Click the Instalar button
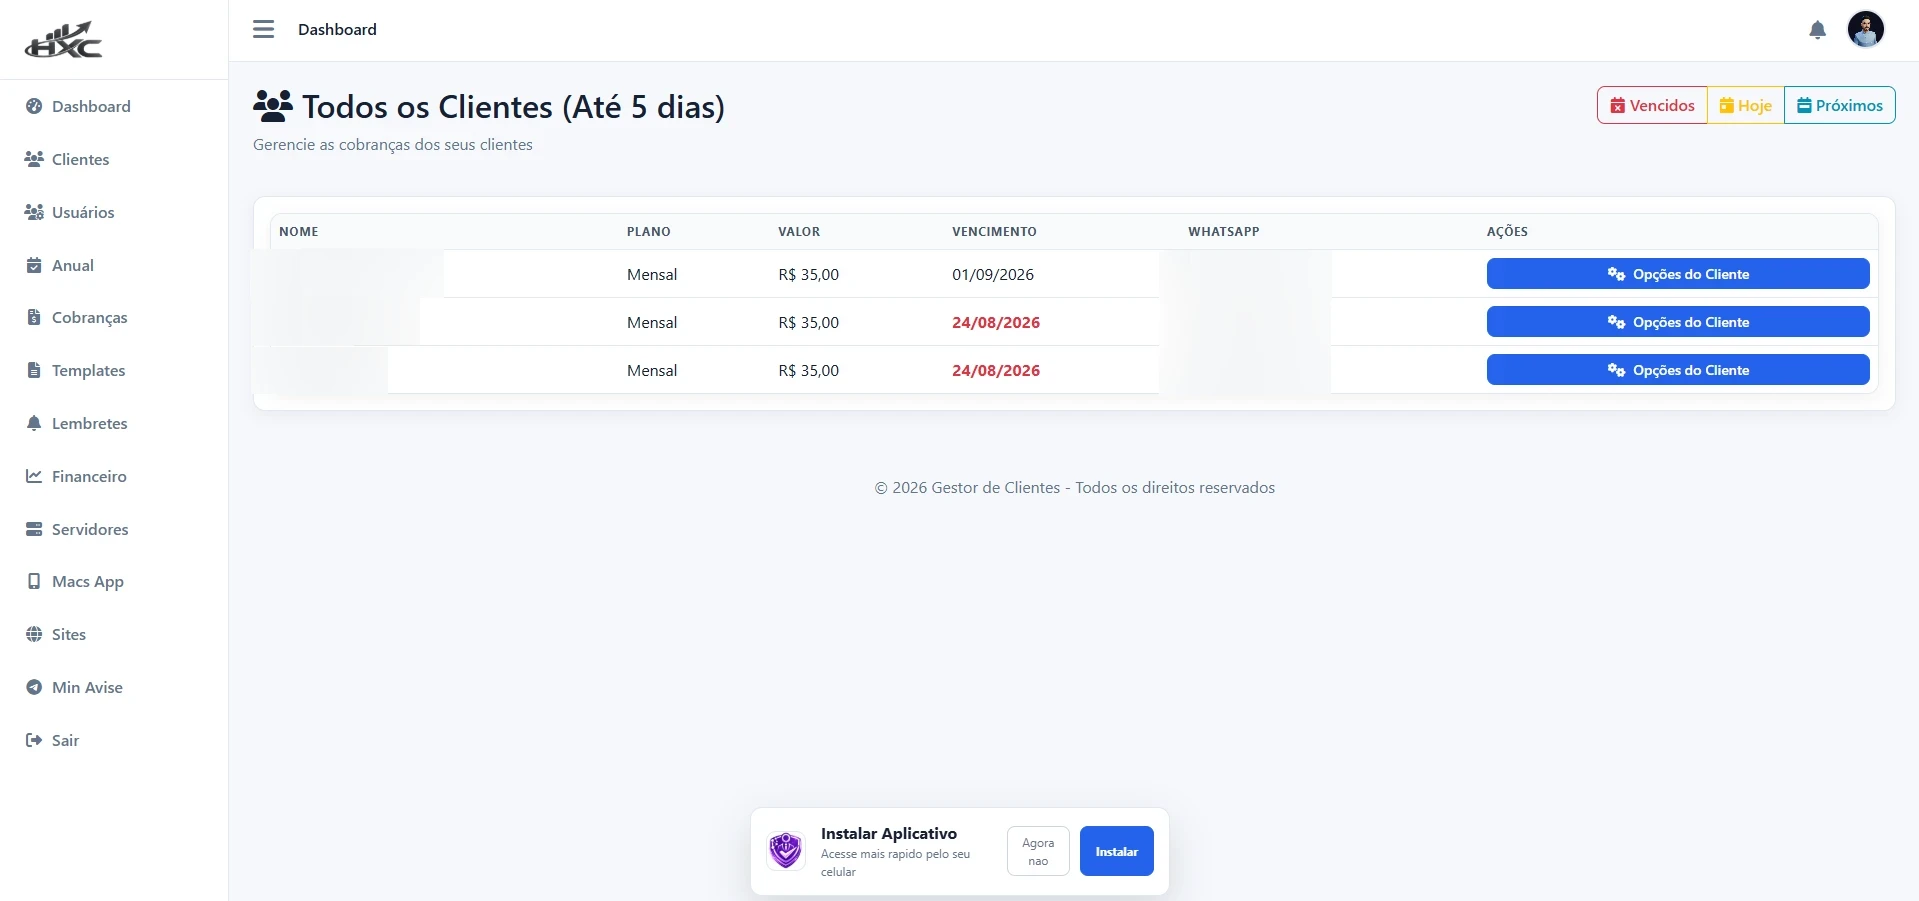The width and height of the screenshot is (1919, 901). pyautogui.click(x=1116, y=851)
